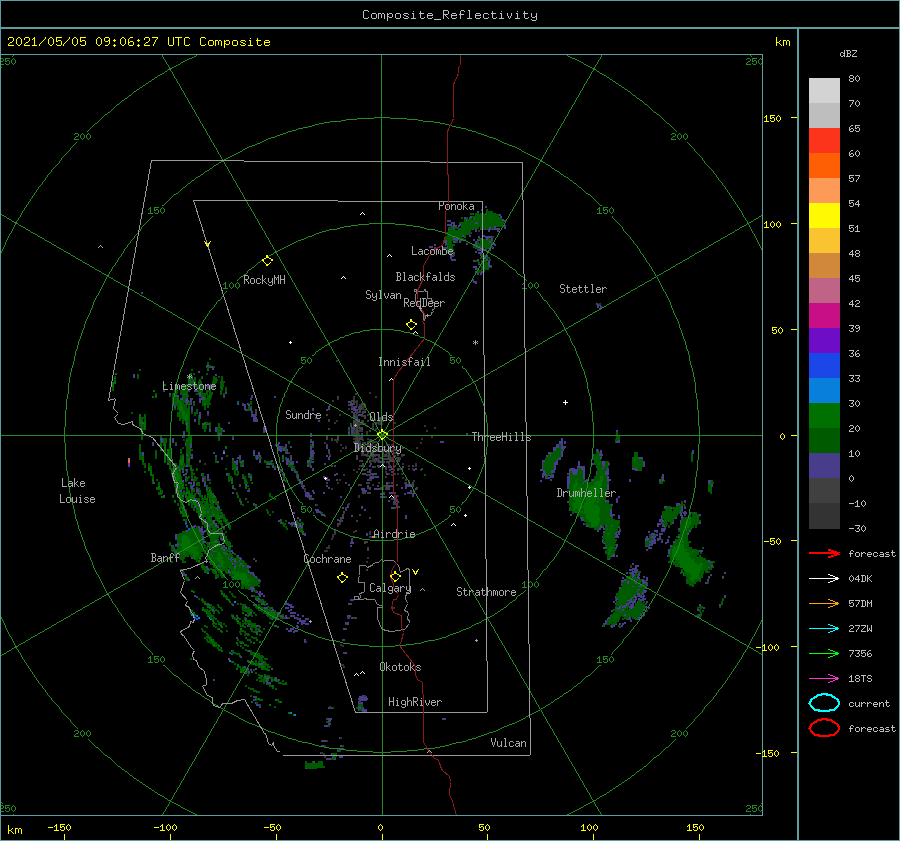The width and height of the screenshot is (900, 841).
Task: Click the cyan 27ZW arrow icon
Action: coord(824,629)
